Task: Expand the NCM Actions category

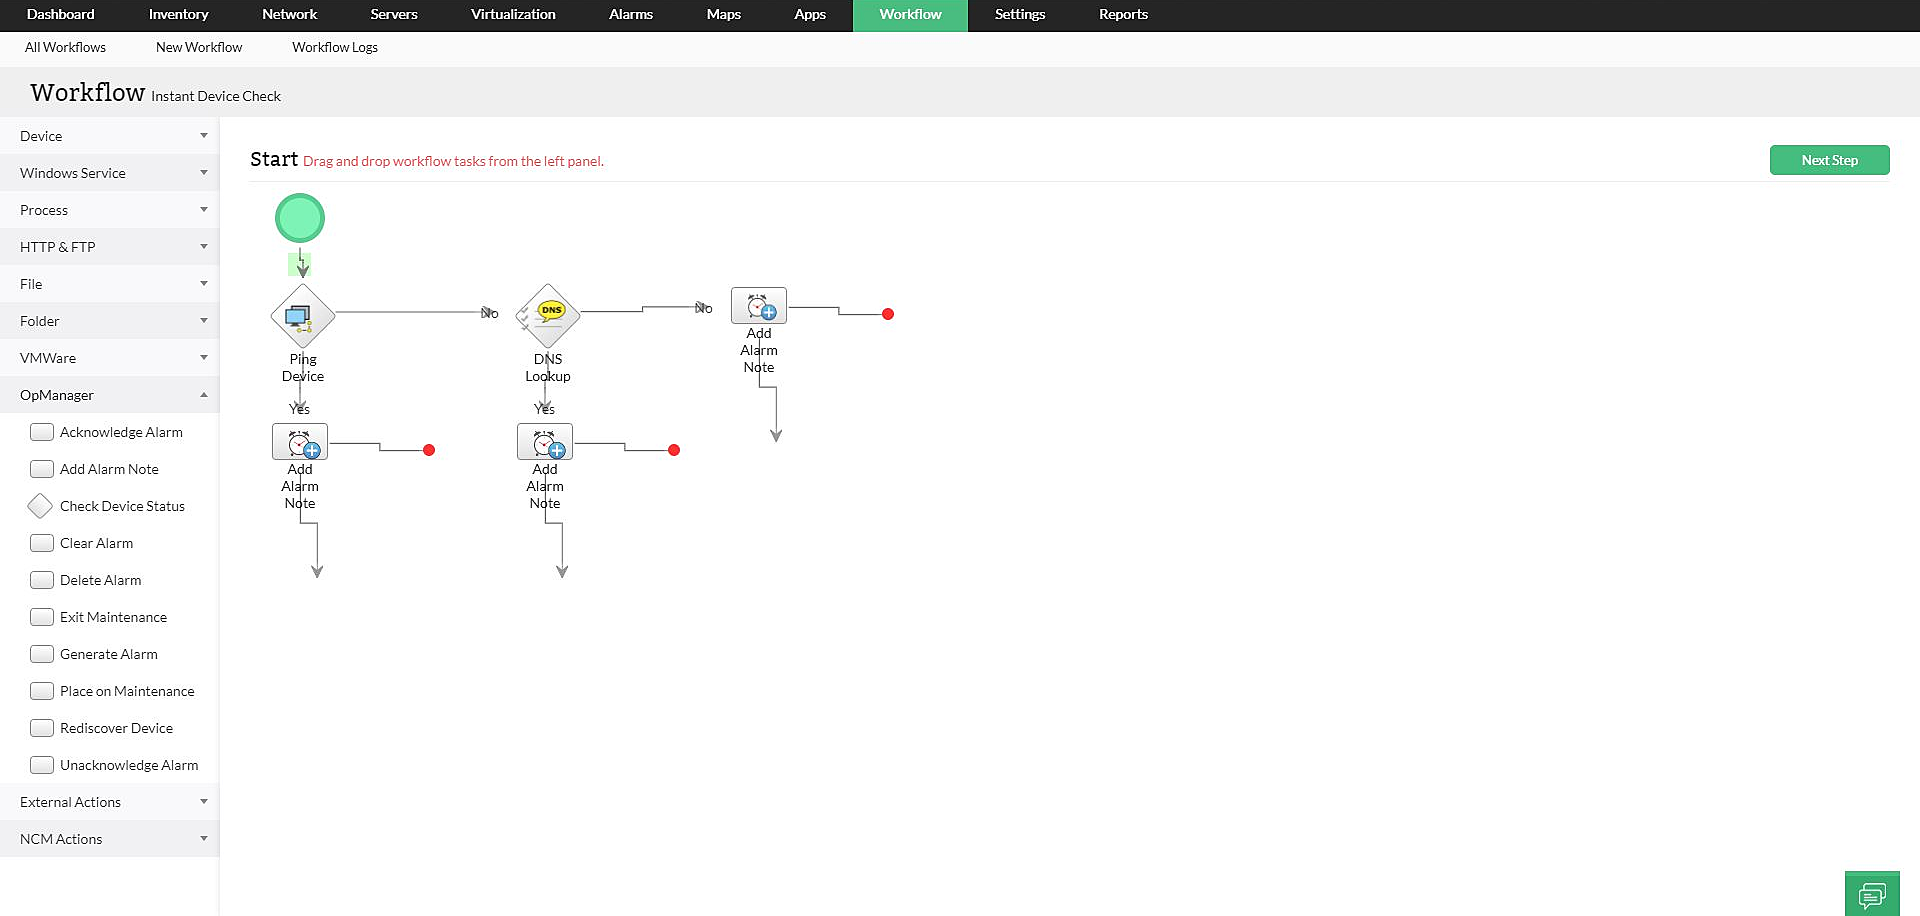Action: tap(109, 839)
